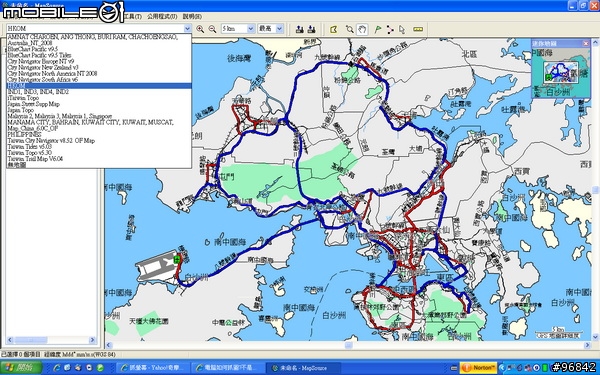Select the distance measure ruler tool
This screenshot has height=375, width=600.
coord(418,29)
